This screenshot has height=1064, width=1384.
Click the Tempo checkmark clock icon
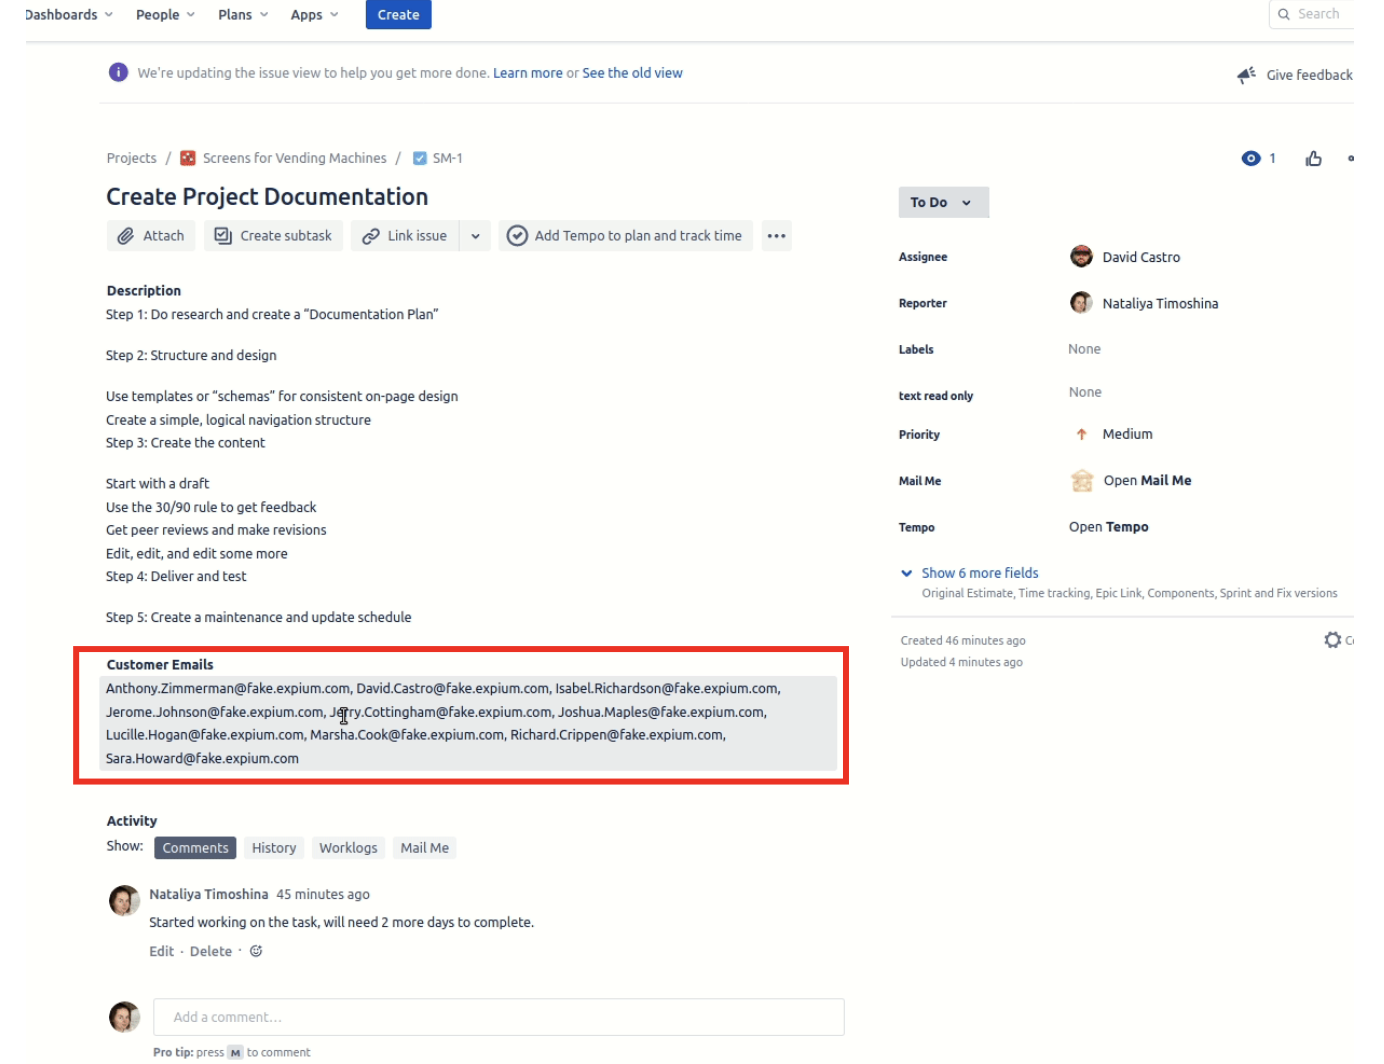click(x=517, y=236)
